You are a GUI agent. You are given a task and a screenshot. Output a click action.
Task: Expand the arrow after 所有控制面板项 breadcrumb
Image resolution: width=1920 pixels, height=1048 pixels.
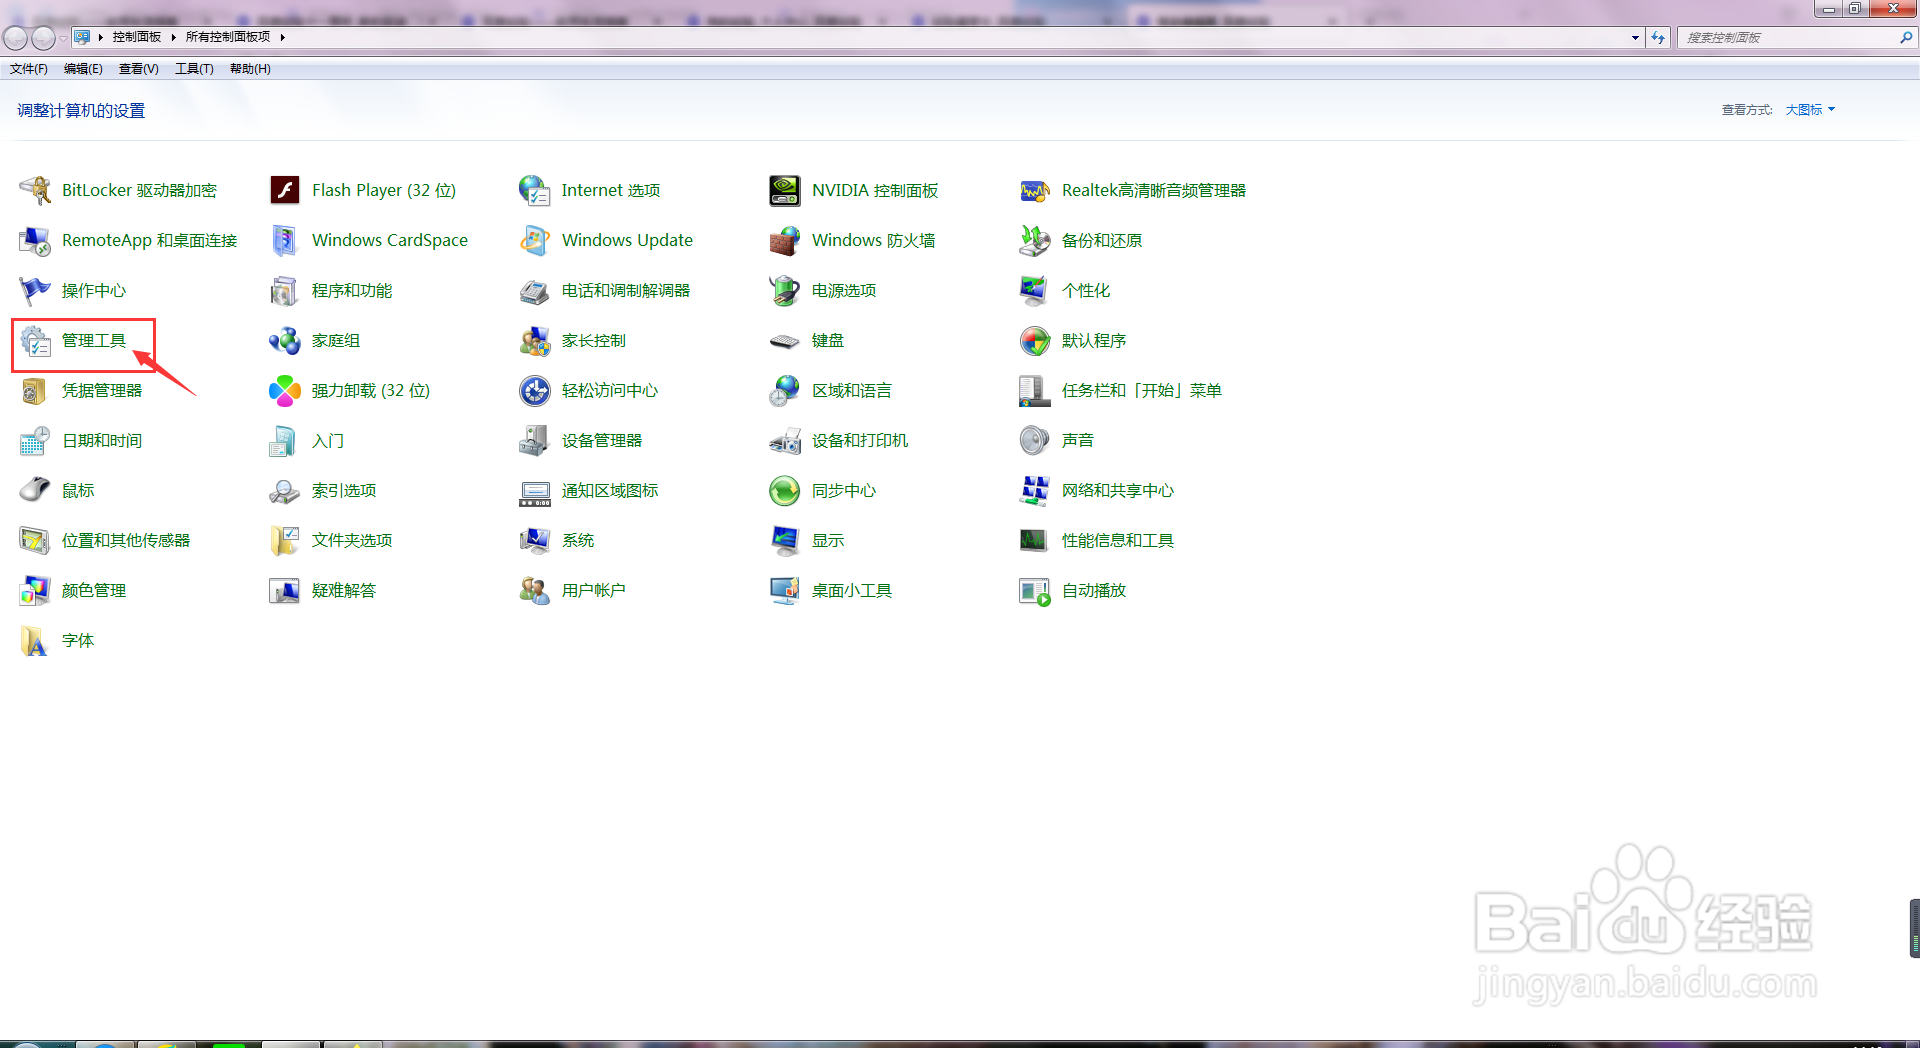[283, 37]
